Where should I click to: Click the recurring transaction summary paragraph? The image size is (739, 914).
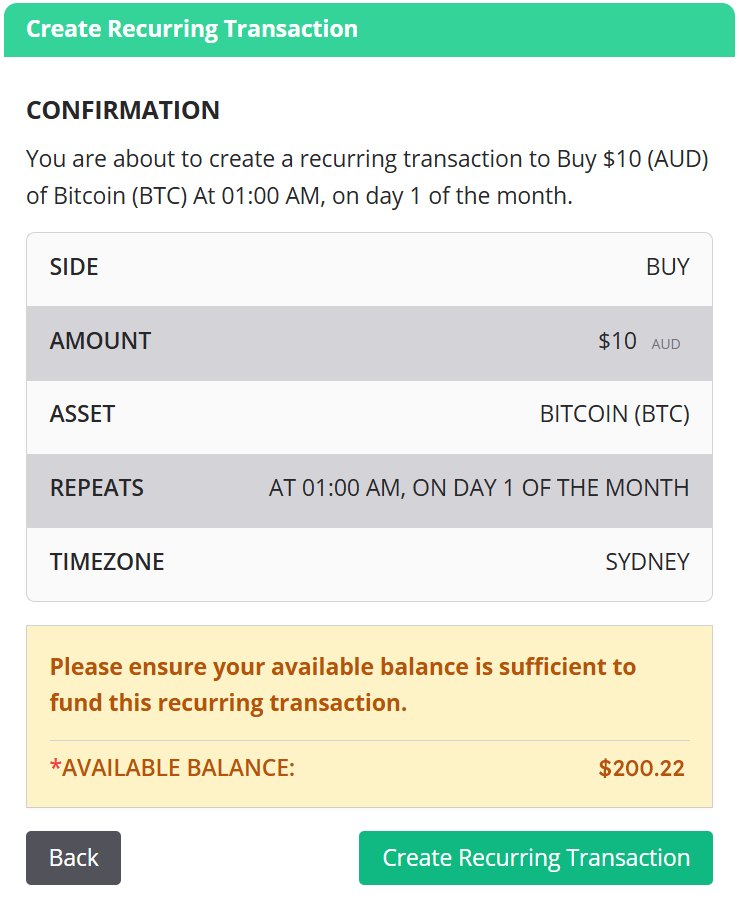[x=367, y=177]
